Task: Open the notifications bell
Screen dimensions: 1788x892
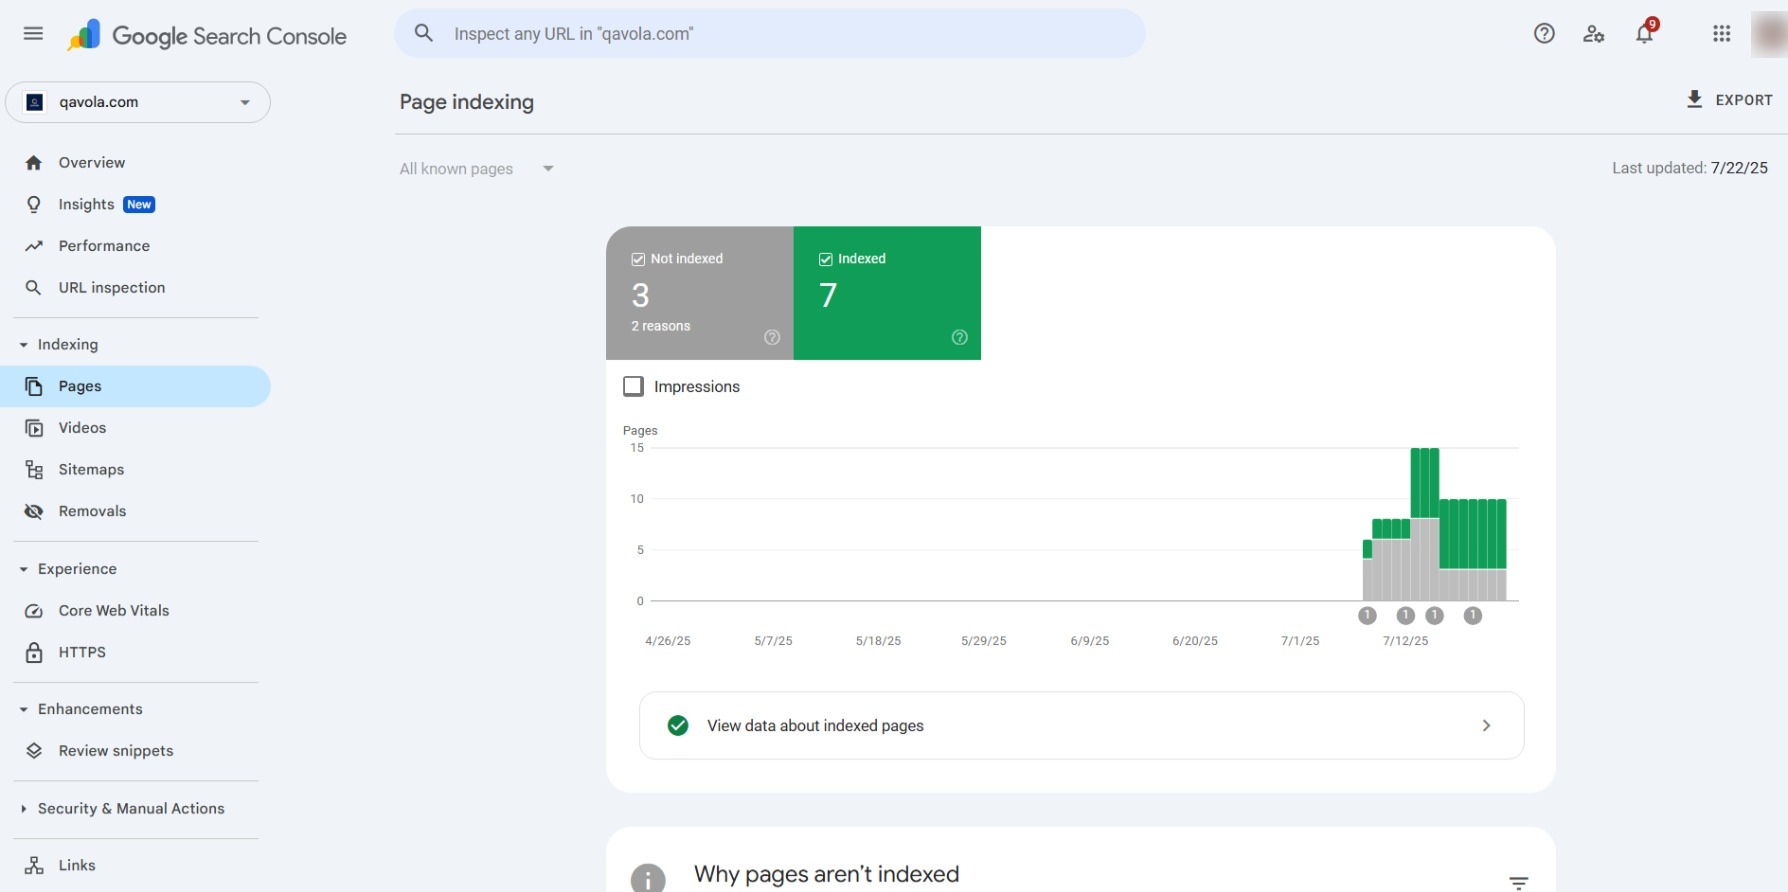Action: (x=1644, y=34)
